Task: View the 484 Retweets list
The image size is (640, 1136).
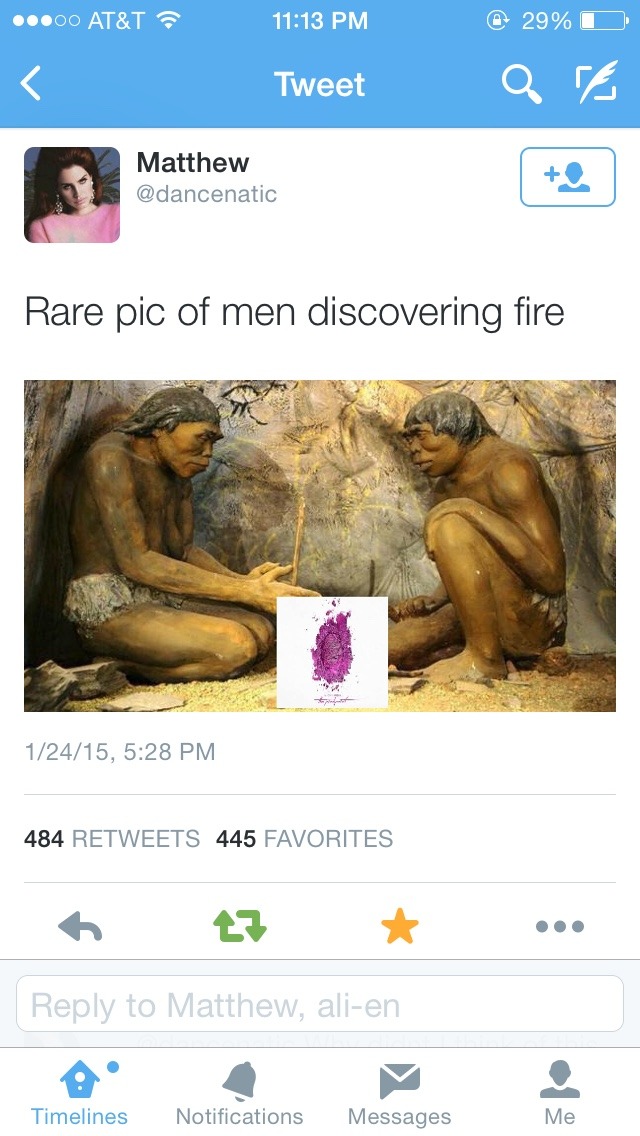Action: click(112, 838)
